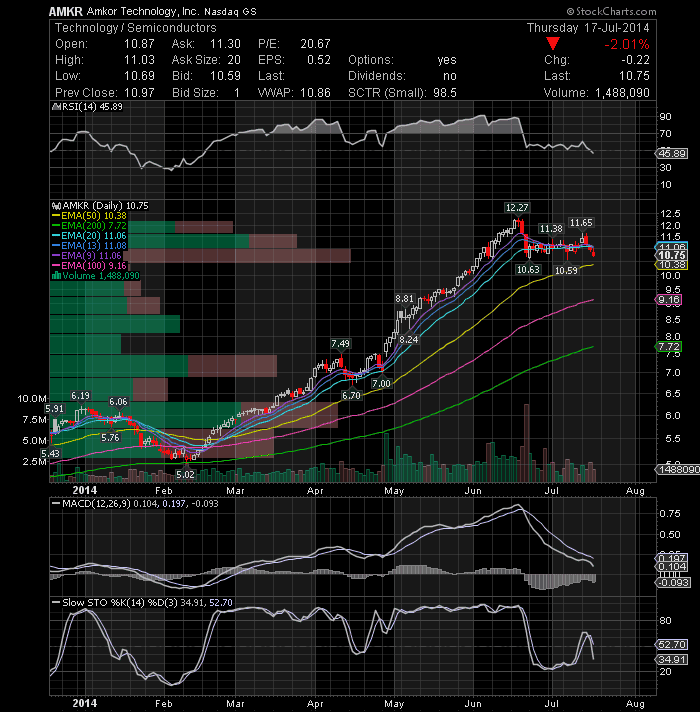The width and height of the screenshot is (700, 712).
Task: Click the 5.91 price label
Action: point(54,409)
